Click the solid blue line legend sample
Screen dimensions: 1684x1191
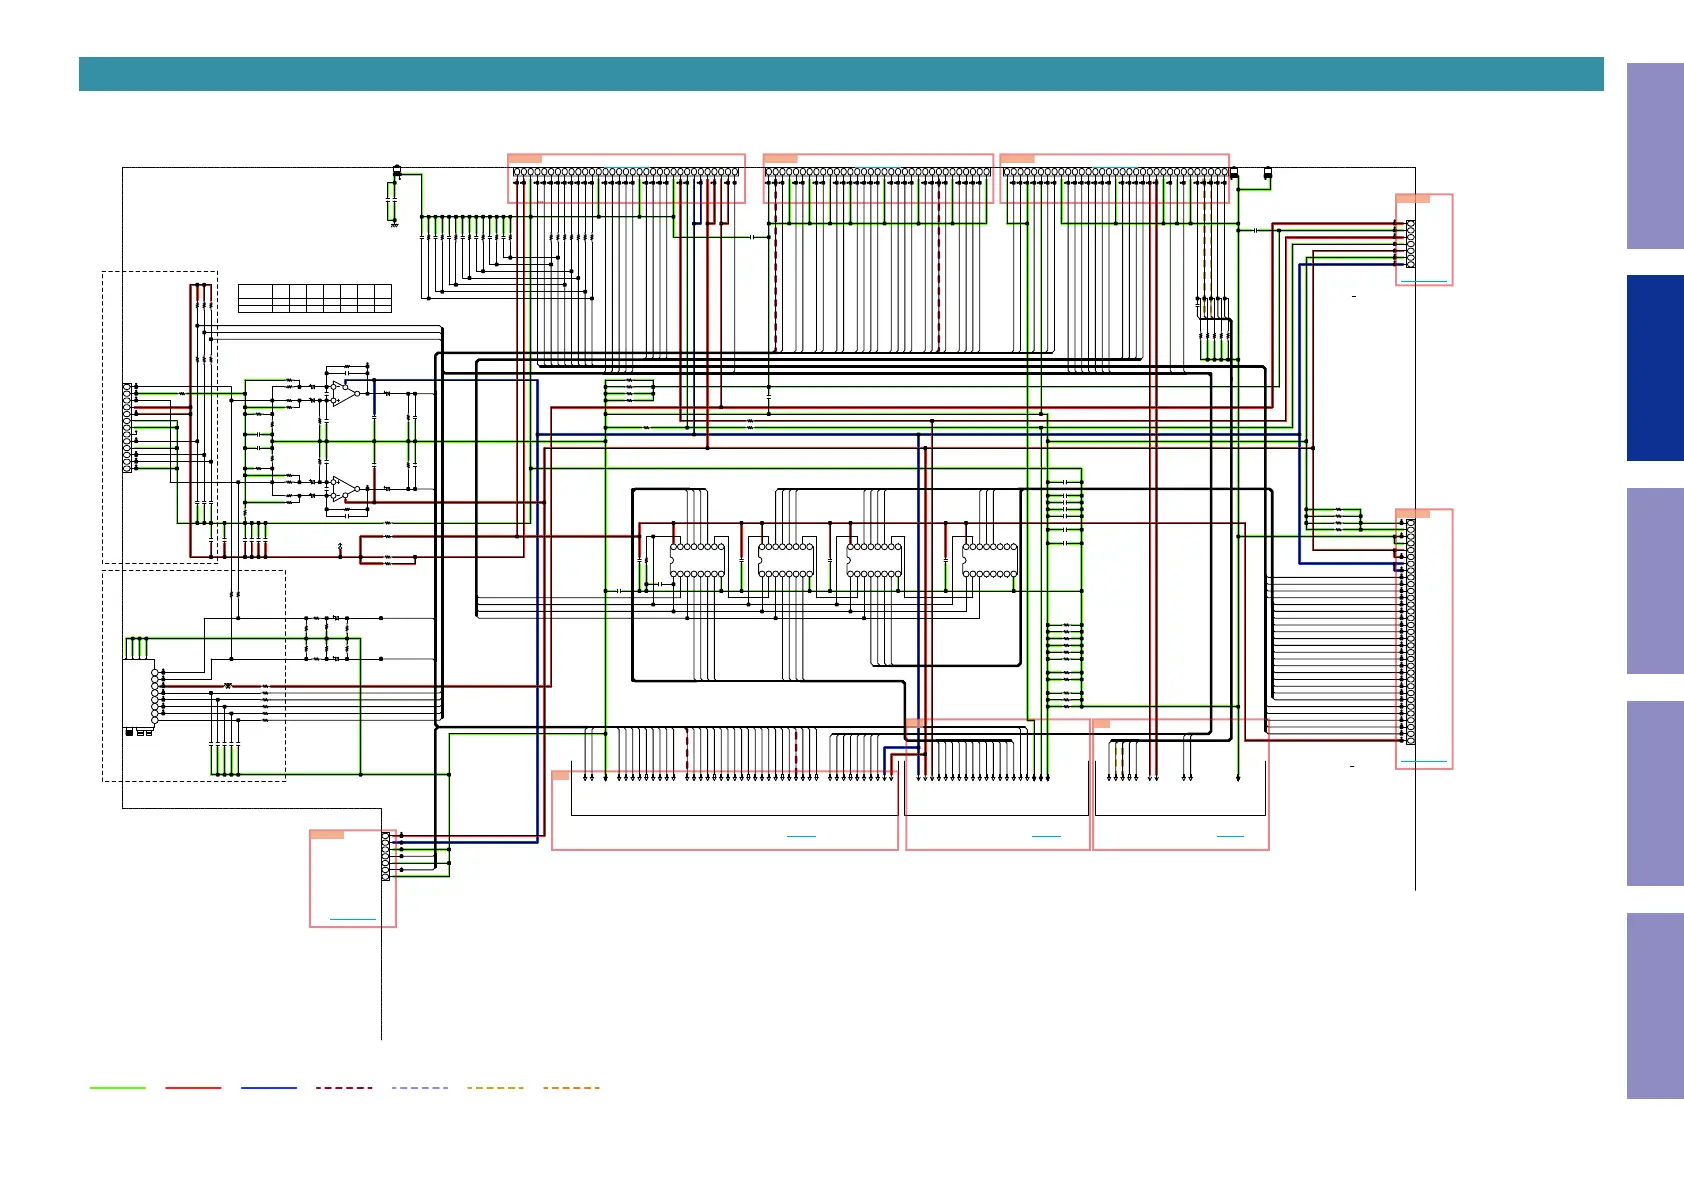tap(269, 1088)
